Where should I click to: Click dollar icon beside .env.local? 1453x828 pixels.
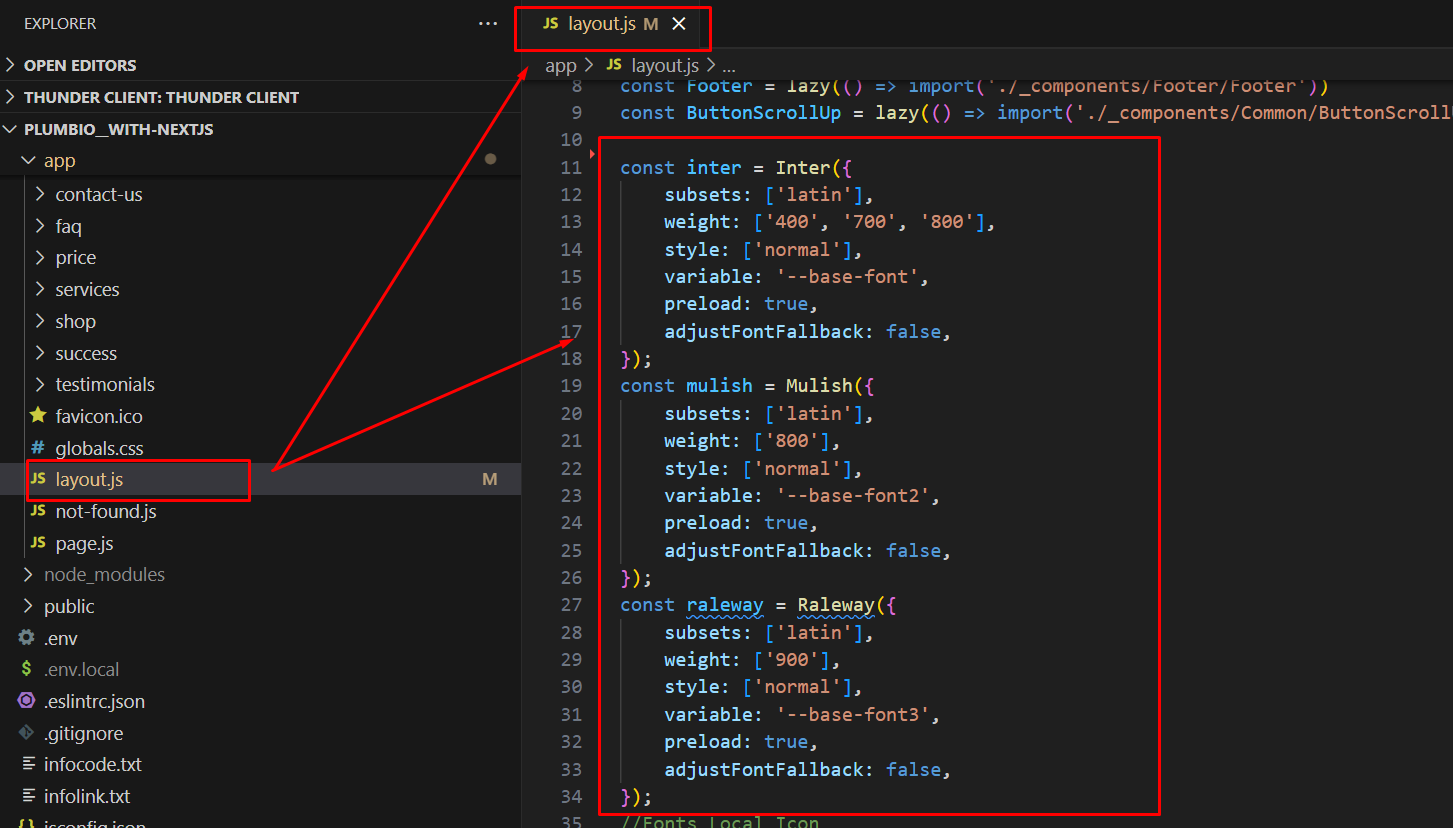coord(27,669)
